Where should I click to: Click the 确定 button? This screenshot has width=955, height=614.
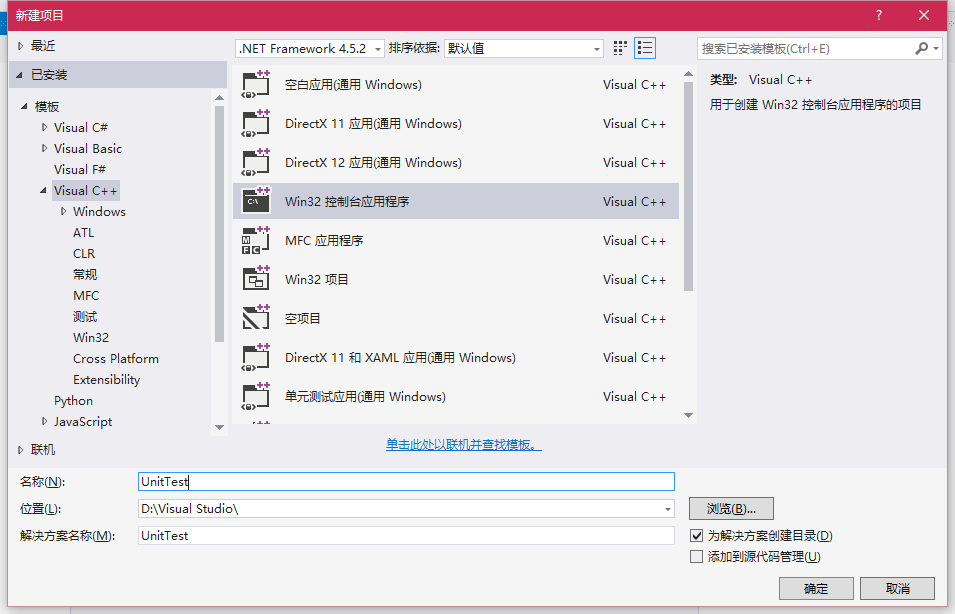click(816, 588)
